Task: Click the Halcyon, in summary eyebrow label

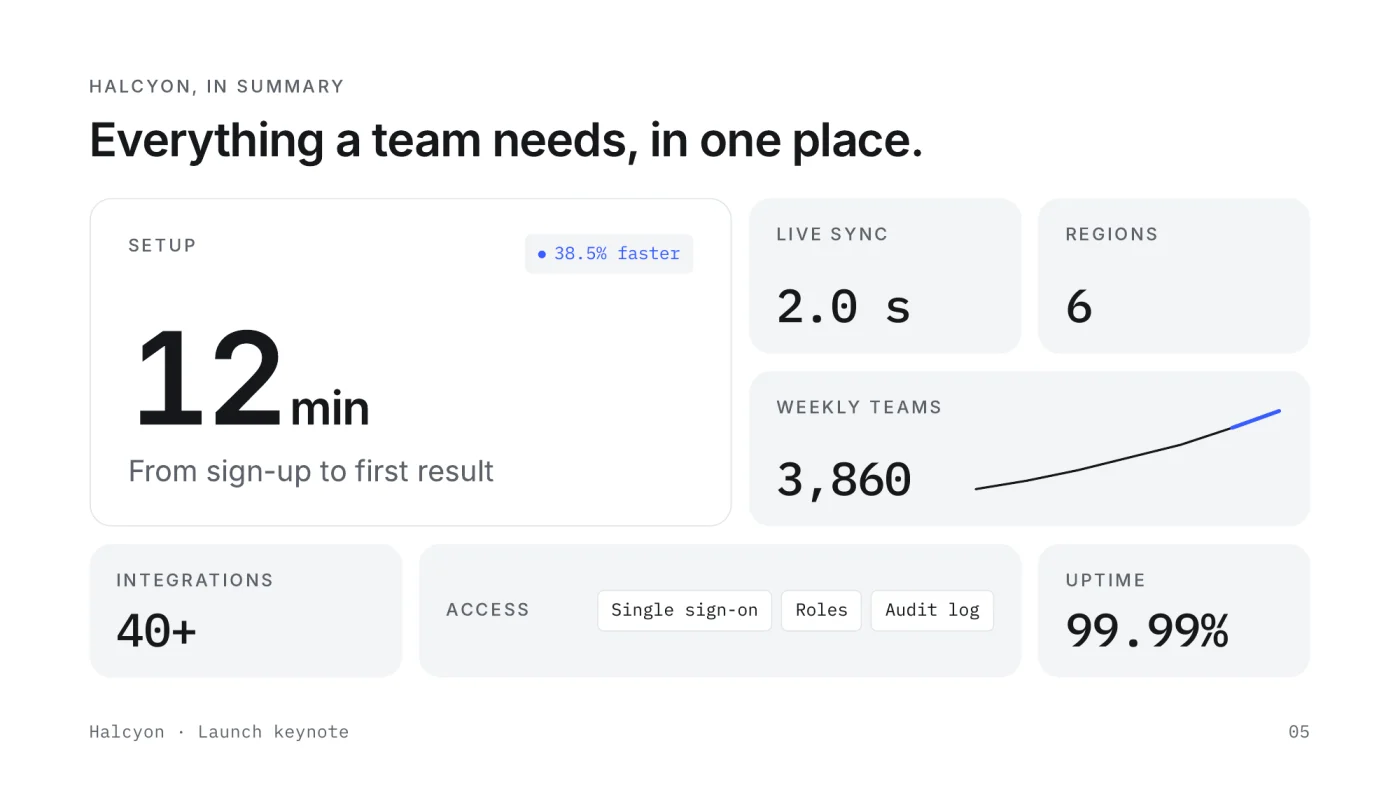Action: click(217, 87)
